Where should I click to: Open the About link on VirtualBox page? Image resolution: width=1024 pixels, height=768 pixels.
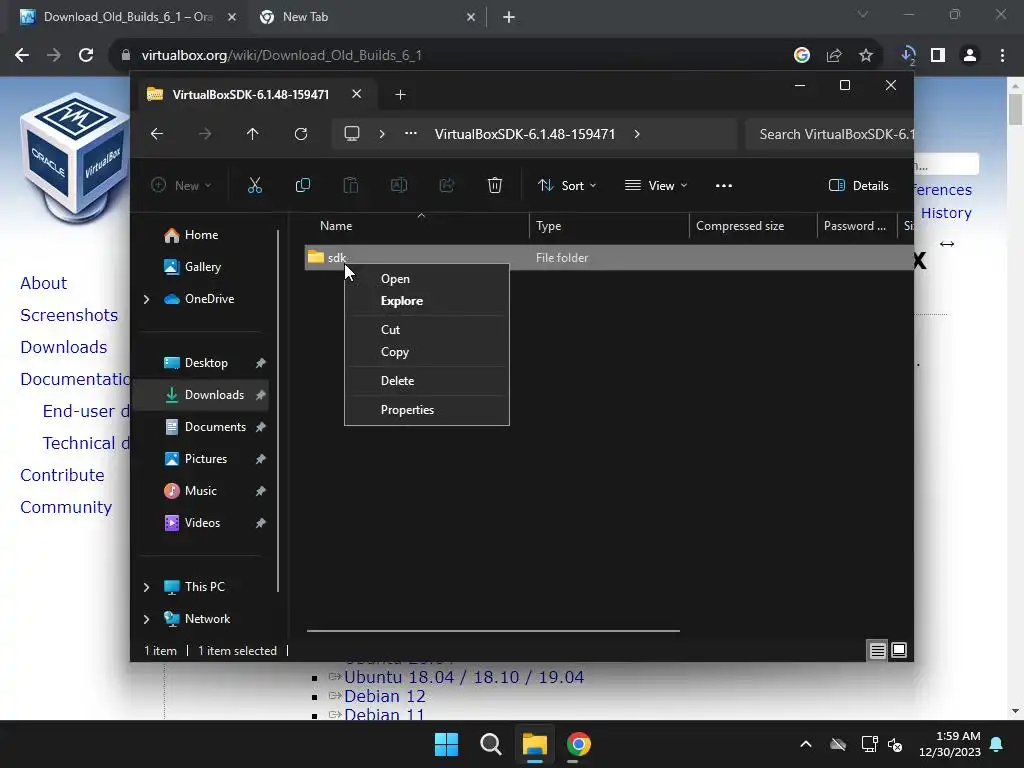43,283
